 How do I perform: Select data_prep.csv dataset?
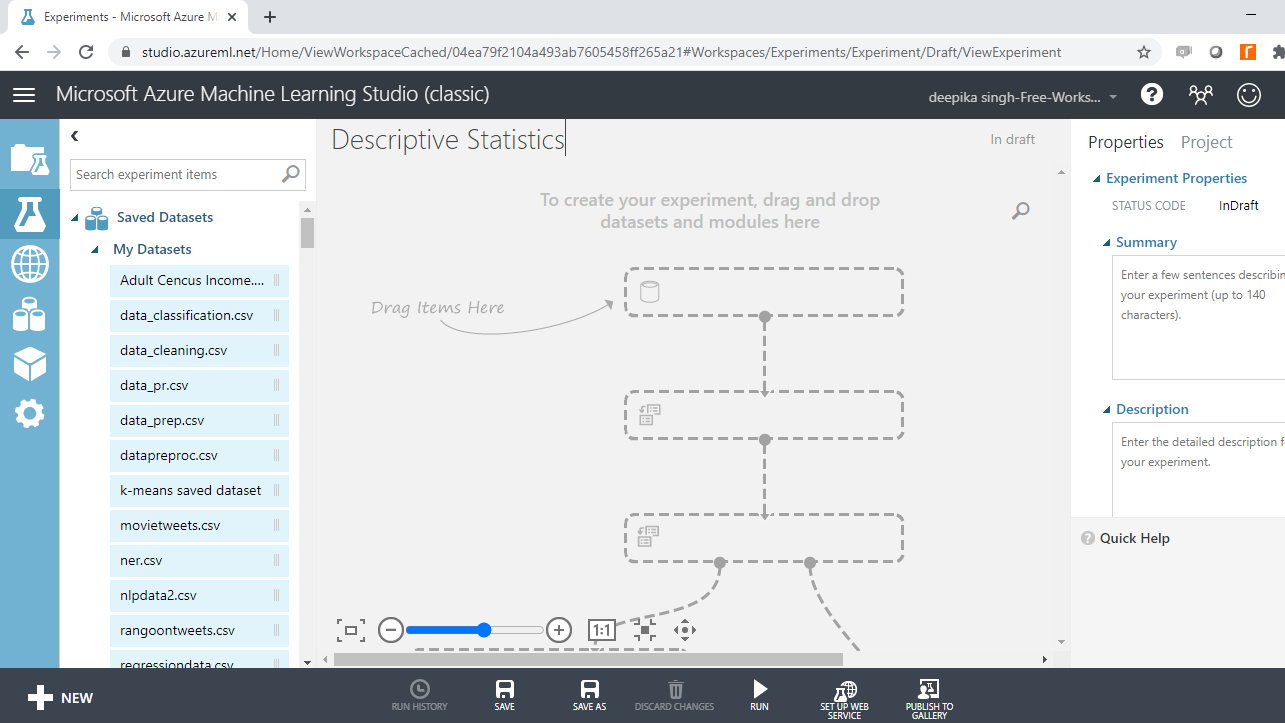[199, 421]
